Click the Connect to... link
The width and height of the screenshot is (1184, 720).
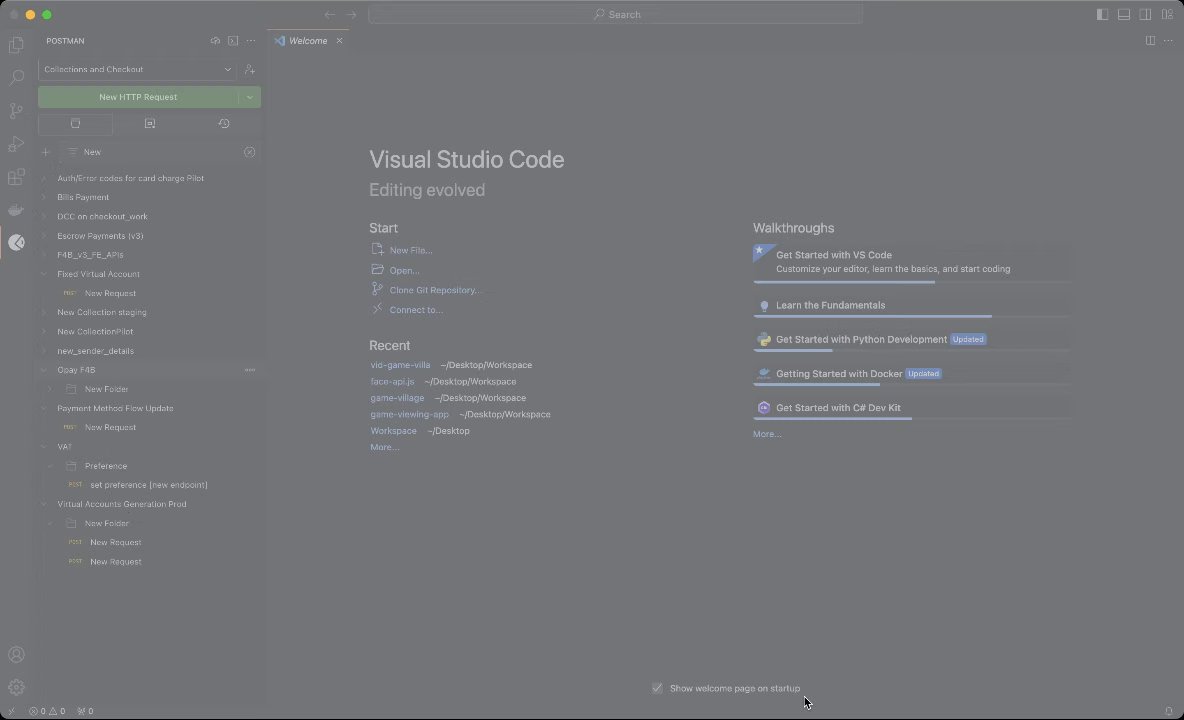(416, 309)
